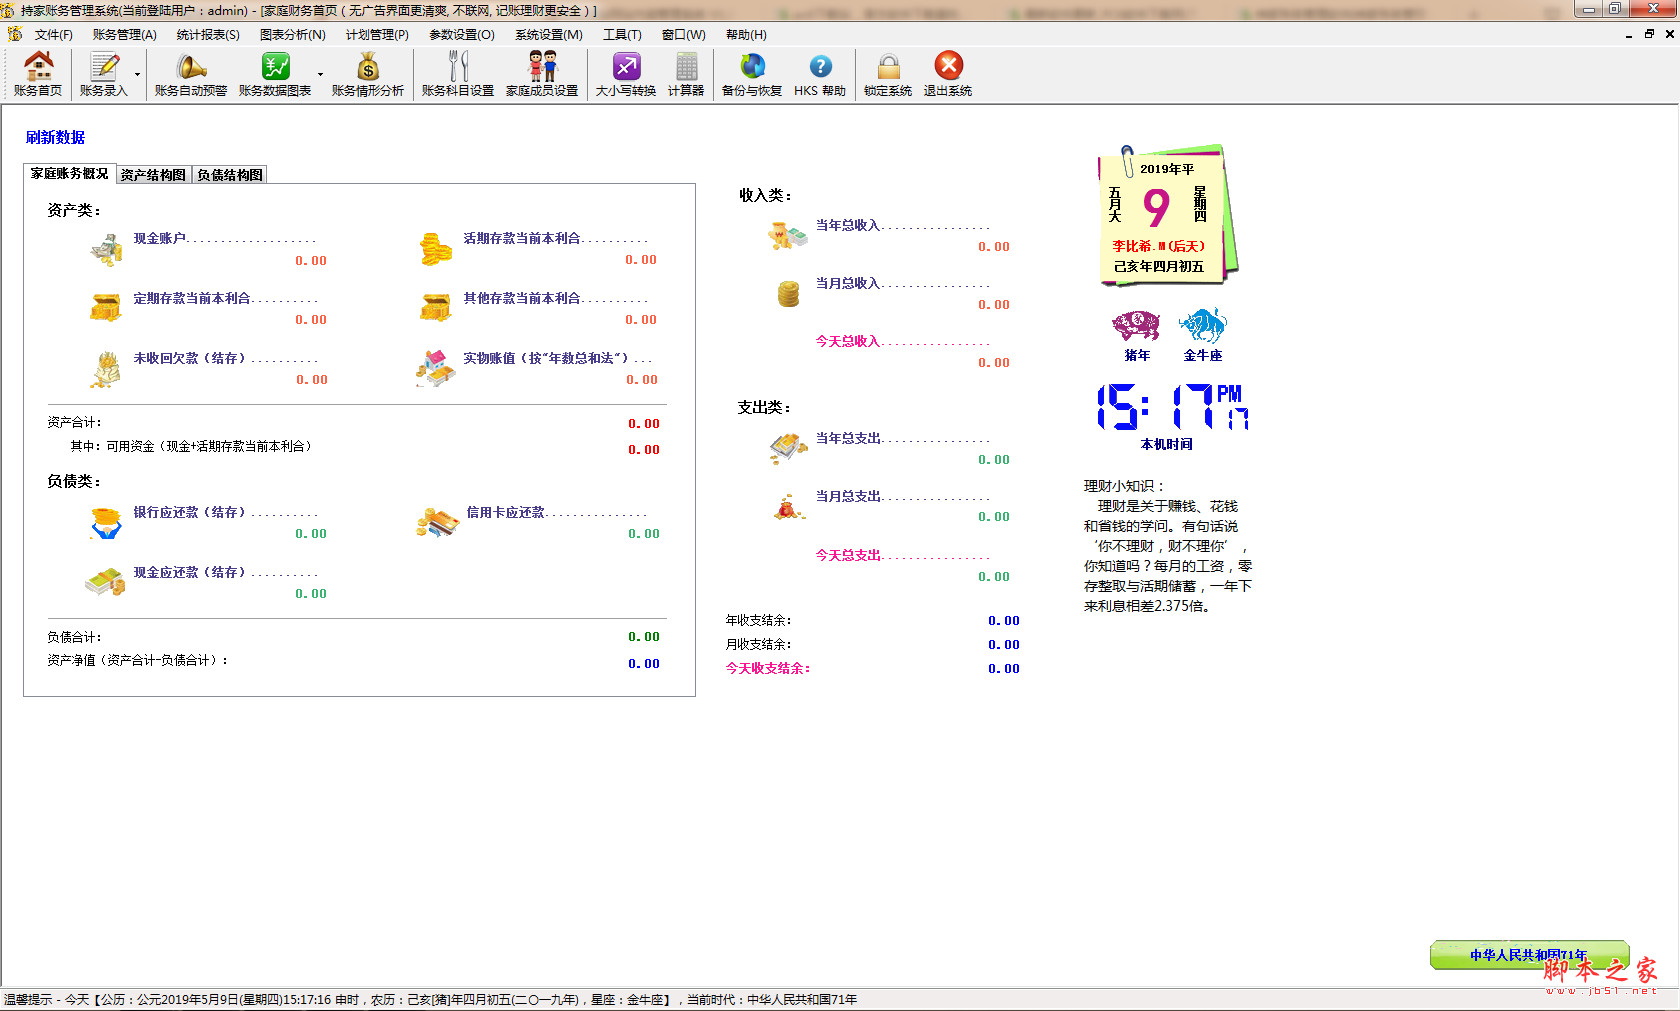Launch the 计算器 calculator

[x=686, y=74]
